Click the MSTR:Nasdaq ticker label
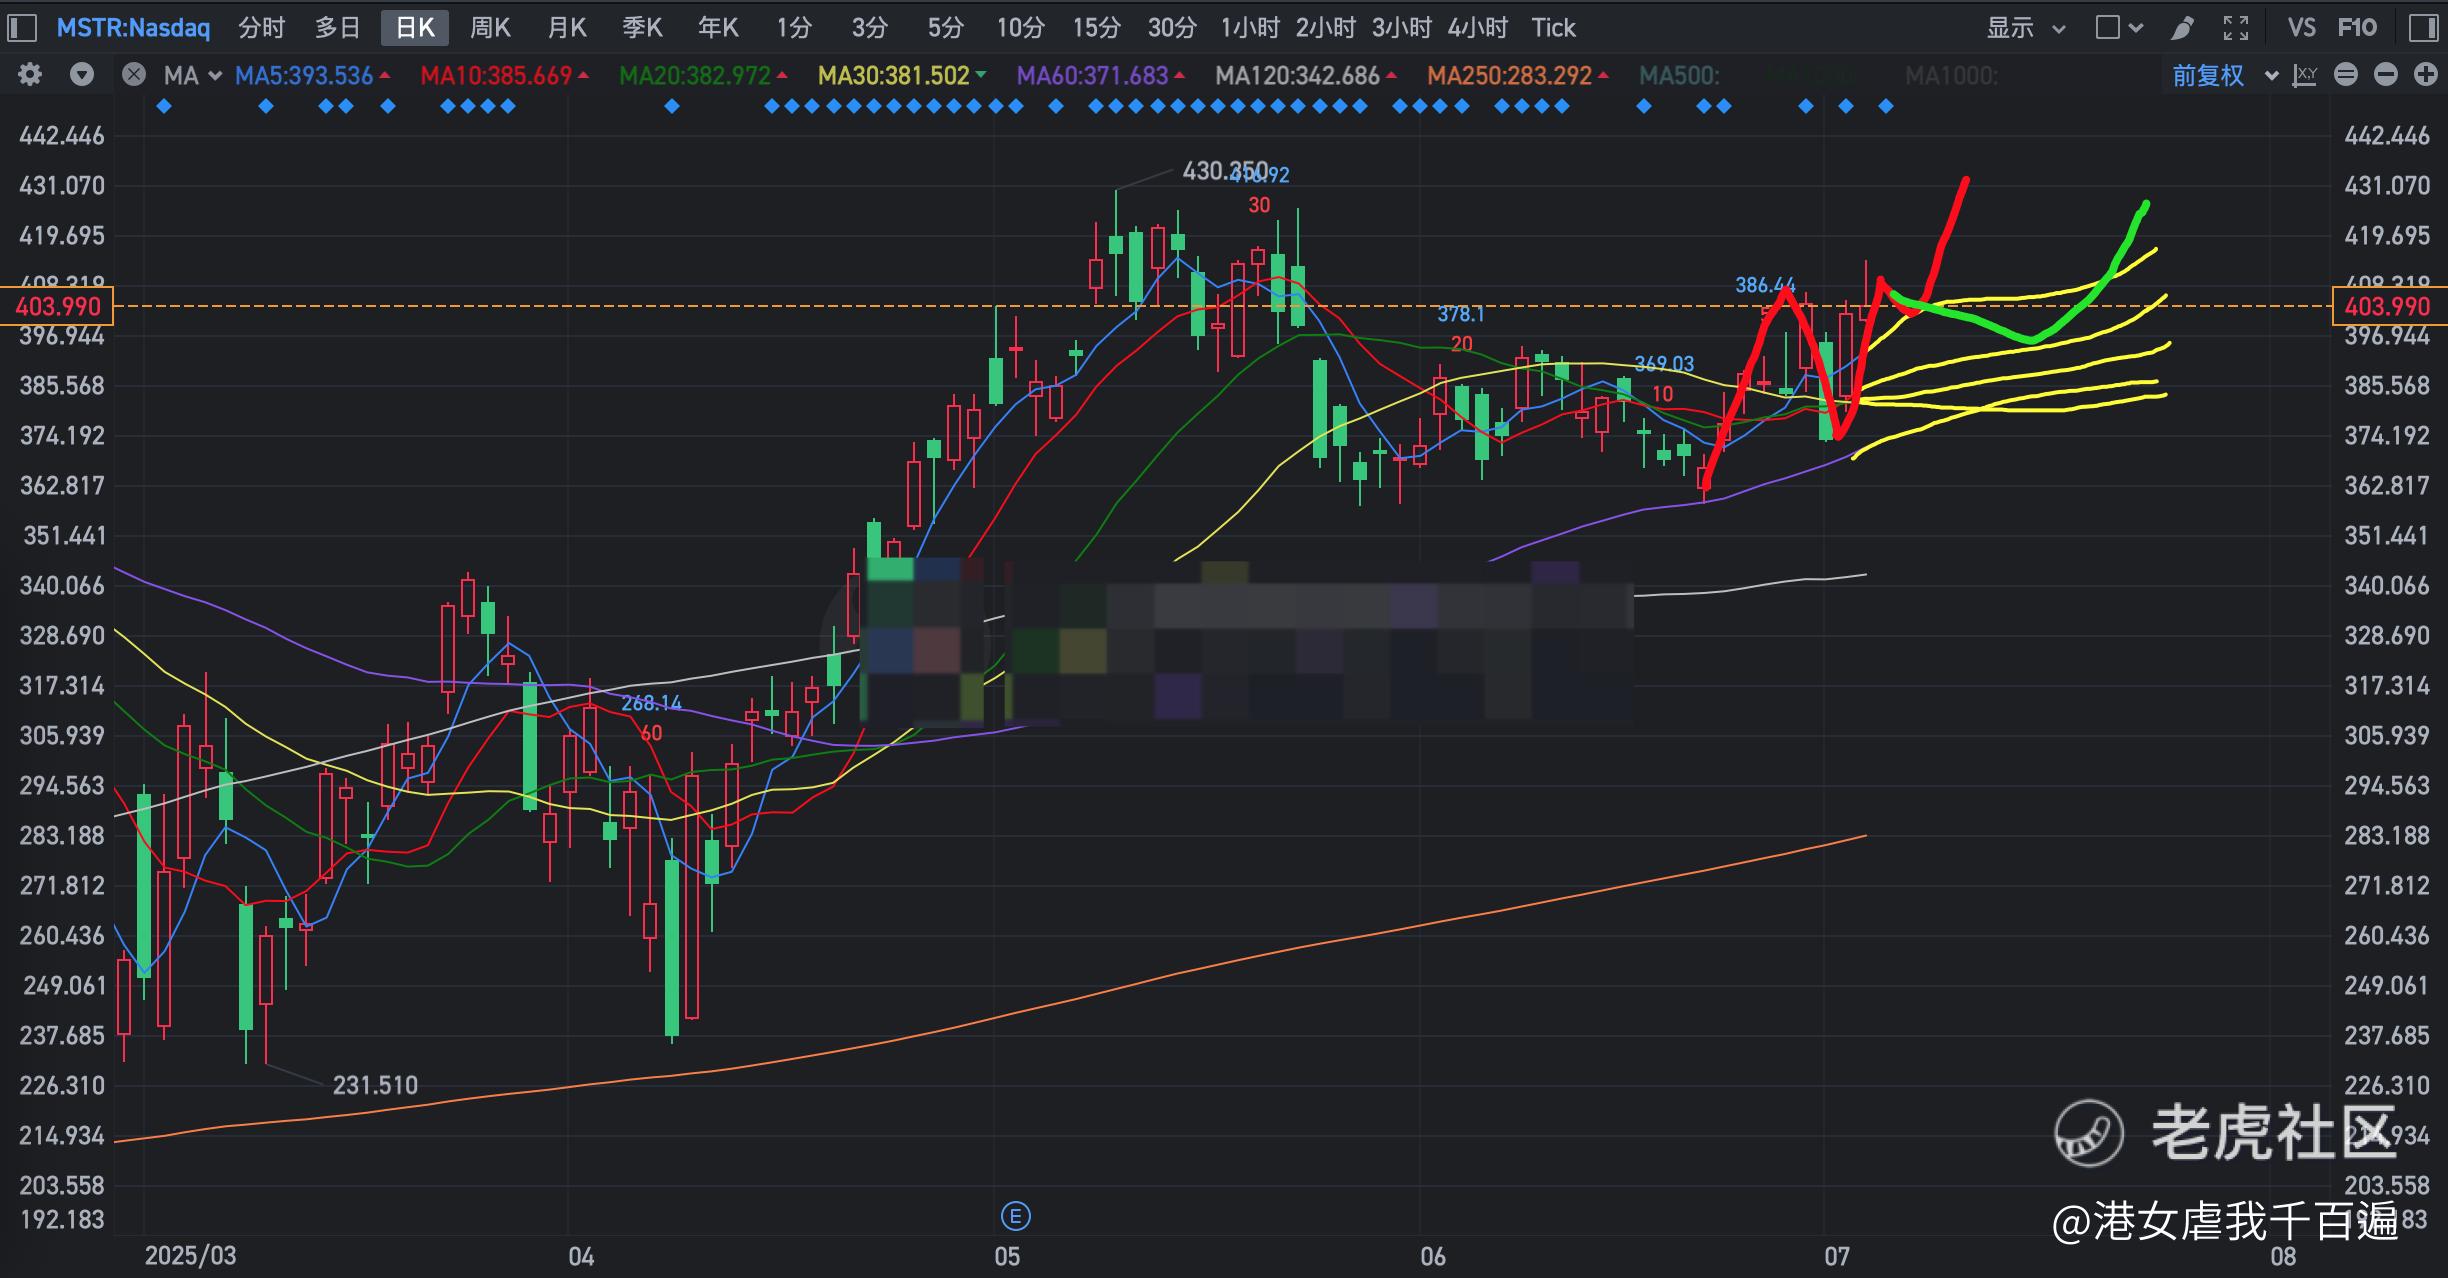Screen dimensions: 2448x1278 [x=133, y=28]
